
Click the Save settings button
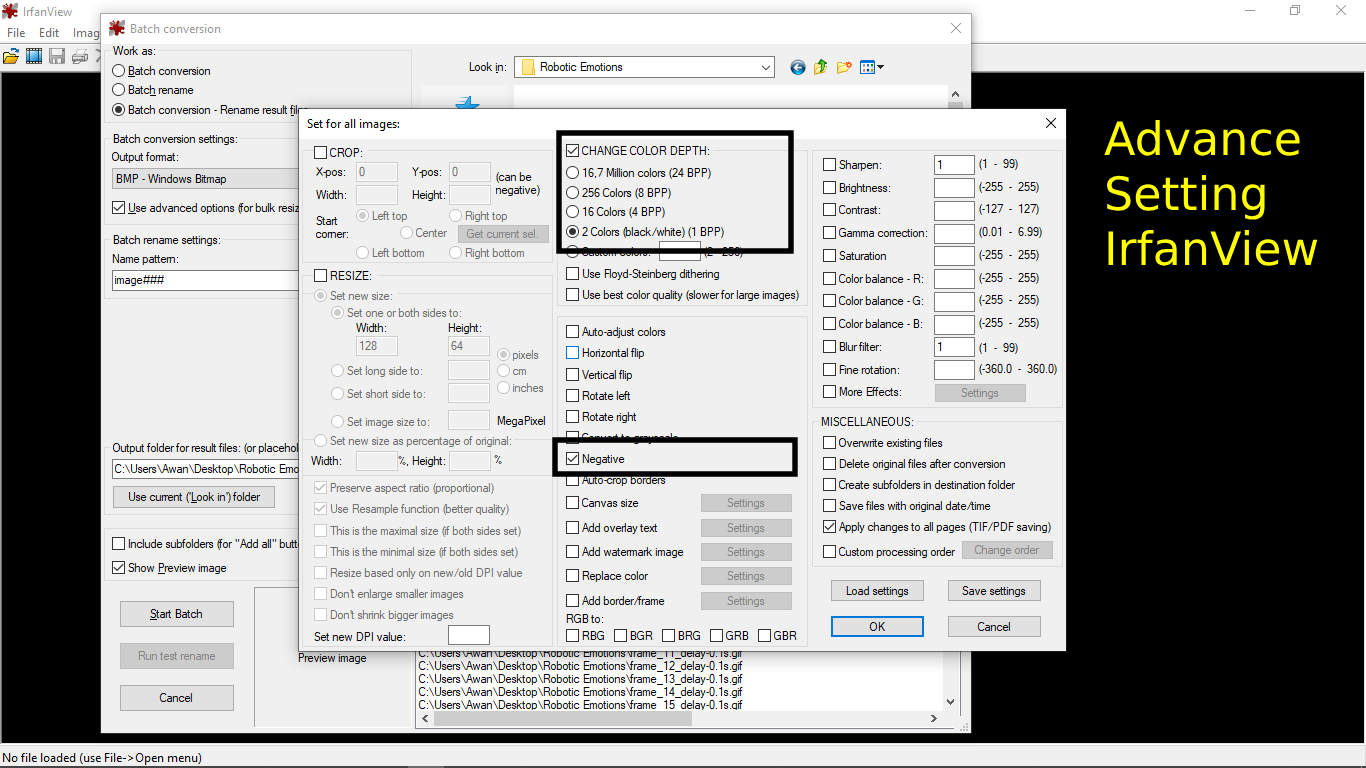(x=994, y=591)
